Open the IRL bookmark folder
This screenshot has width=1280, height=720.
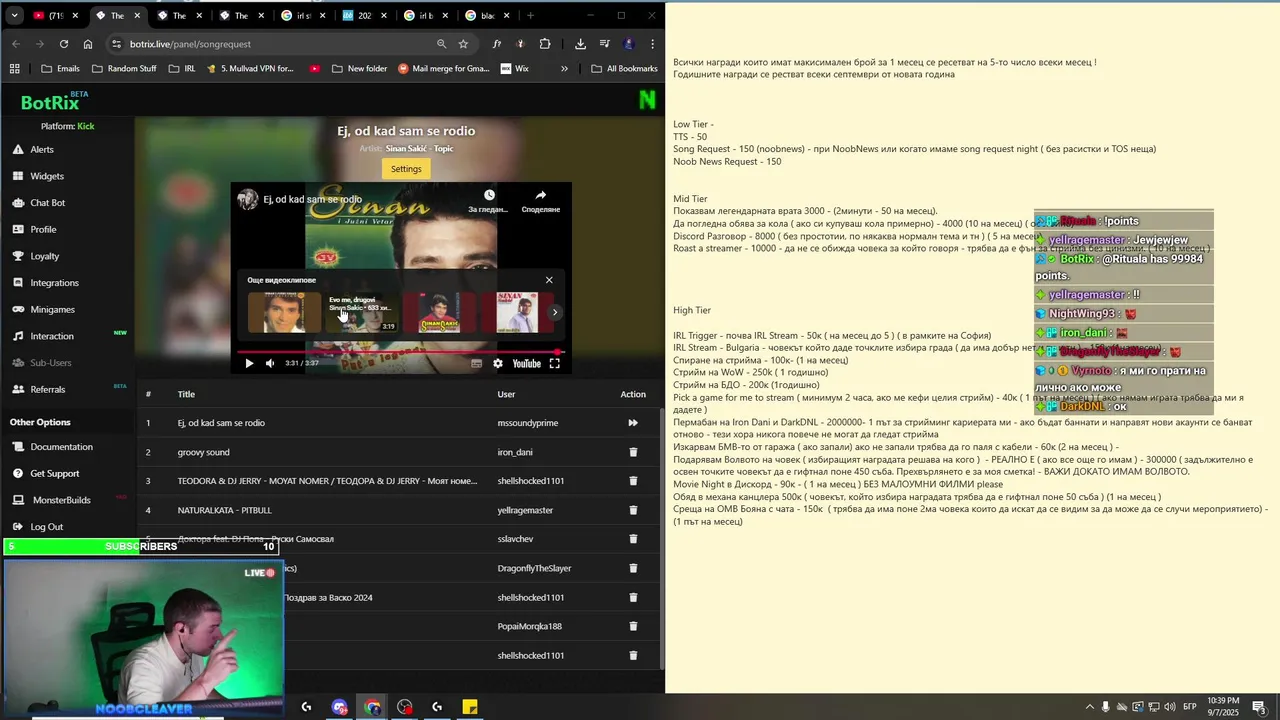click(182, 69)
